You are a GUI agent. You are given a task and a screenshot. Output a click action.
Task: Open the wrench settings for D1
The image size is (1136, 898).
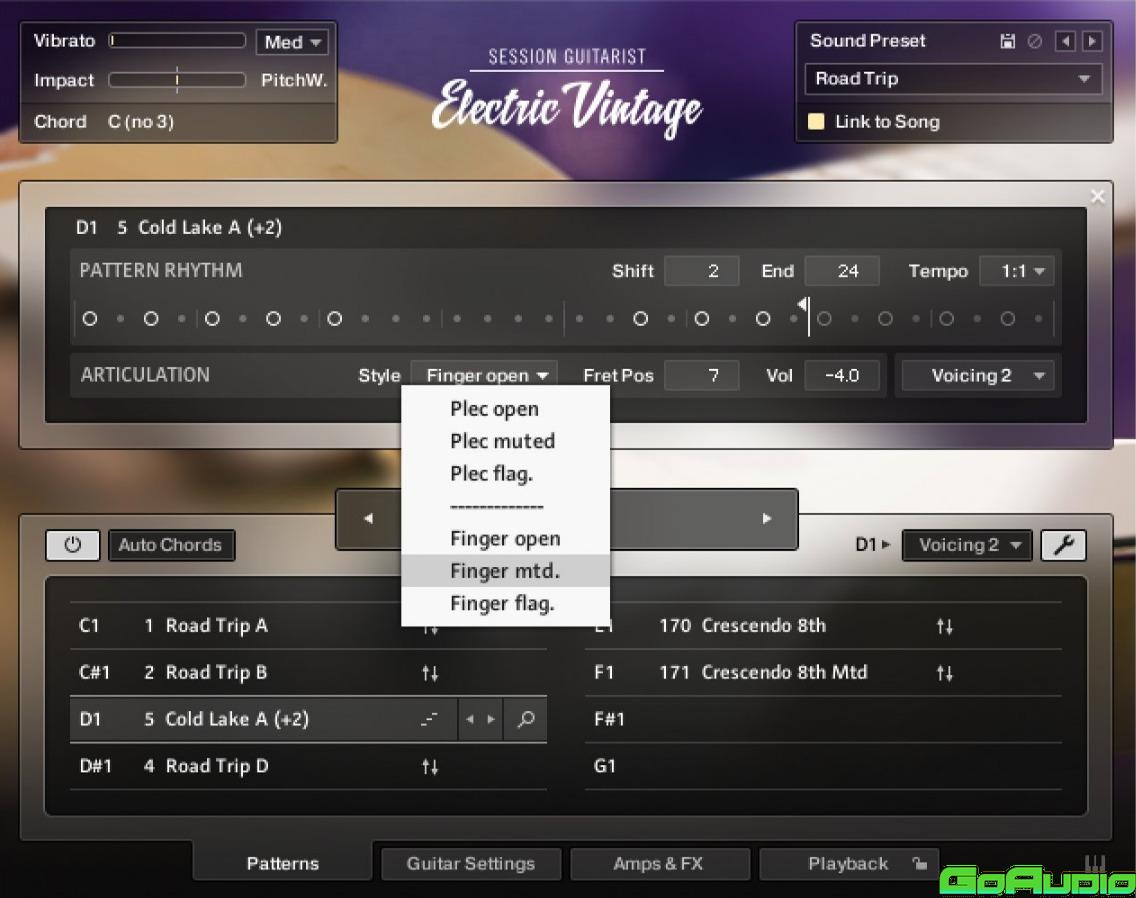click(x=1064, y=545)
